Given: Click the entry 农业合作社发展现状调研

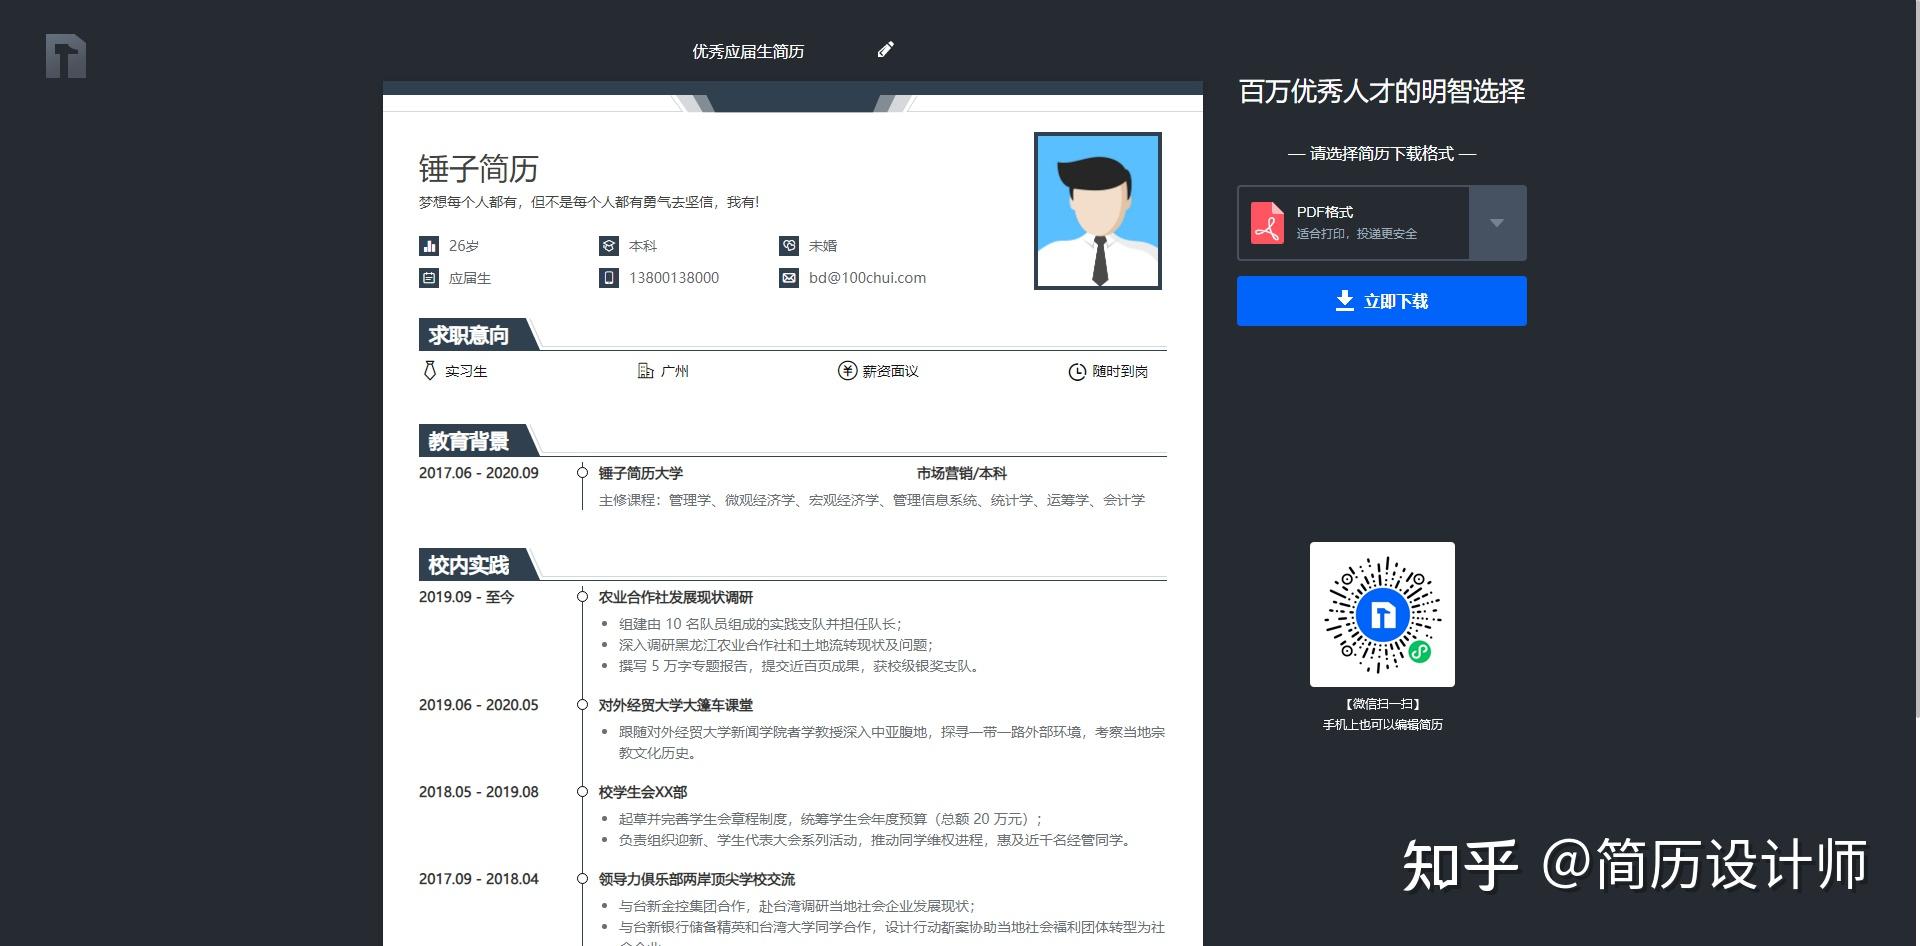Looking at the screenshot, I should [x=676, y=597].
